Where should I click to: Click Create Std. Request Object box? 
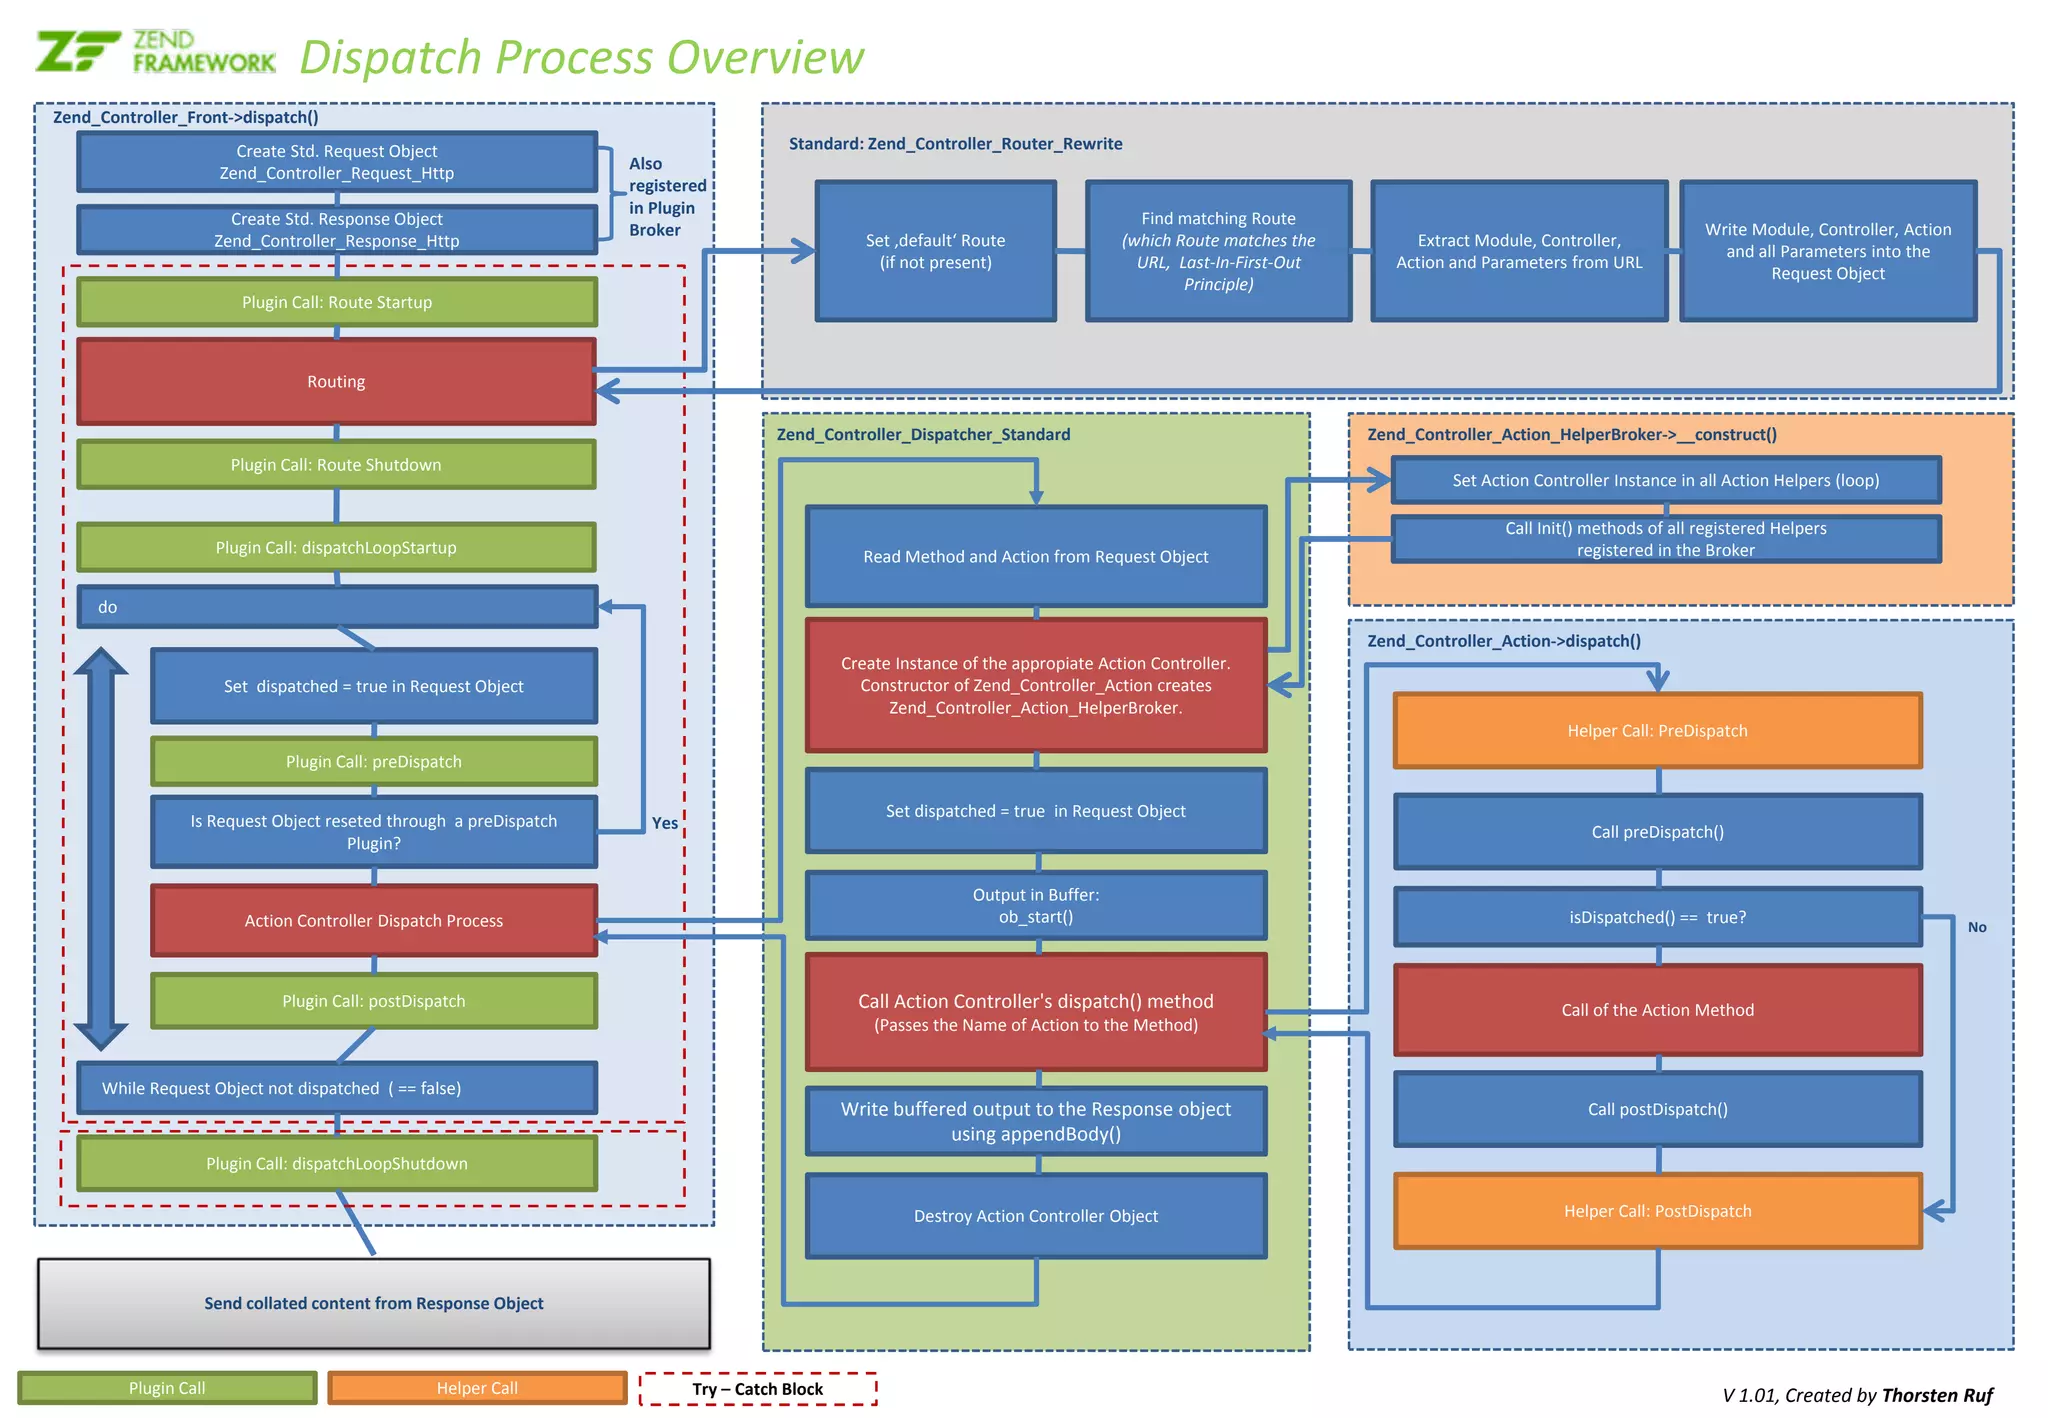tap(336, 162)
